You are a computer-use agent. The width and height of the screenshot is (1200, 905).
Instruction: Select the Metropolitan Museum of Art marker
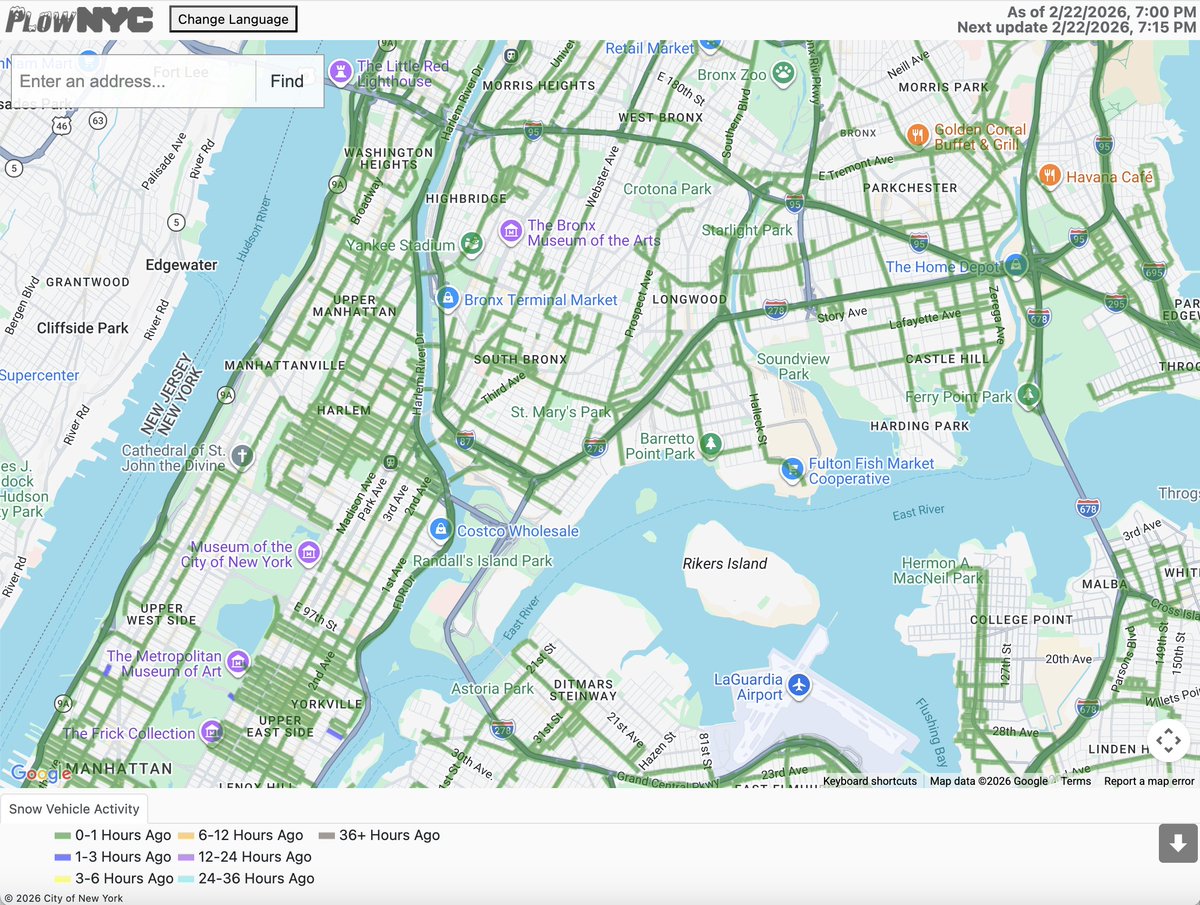[x=238, y=662]
